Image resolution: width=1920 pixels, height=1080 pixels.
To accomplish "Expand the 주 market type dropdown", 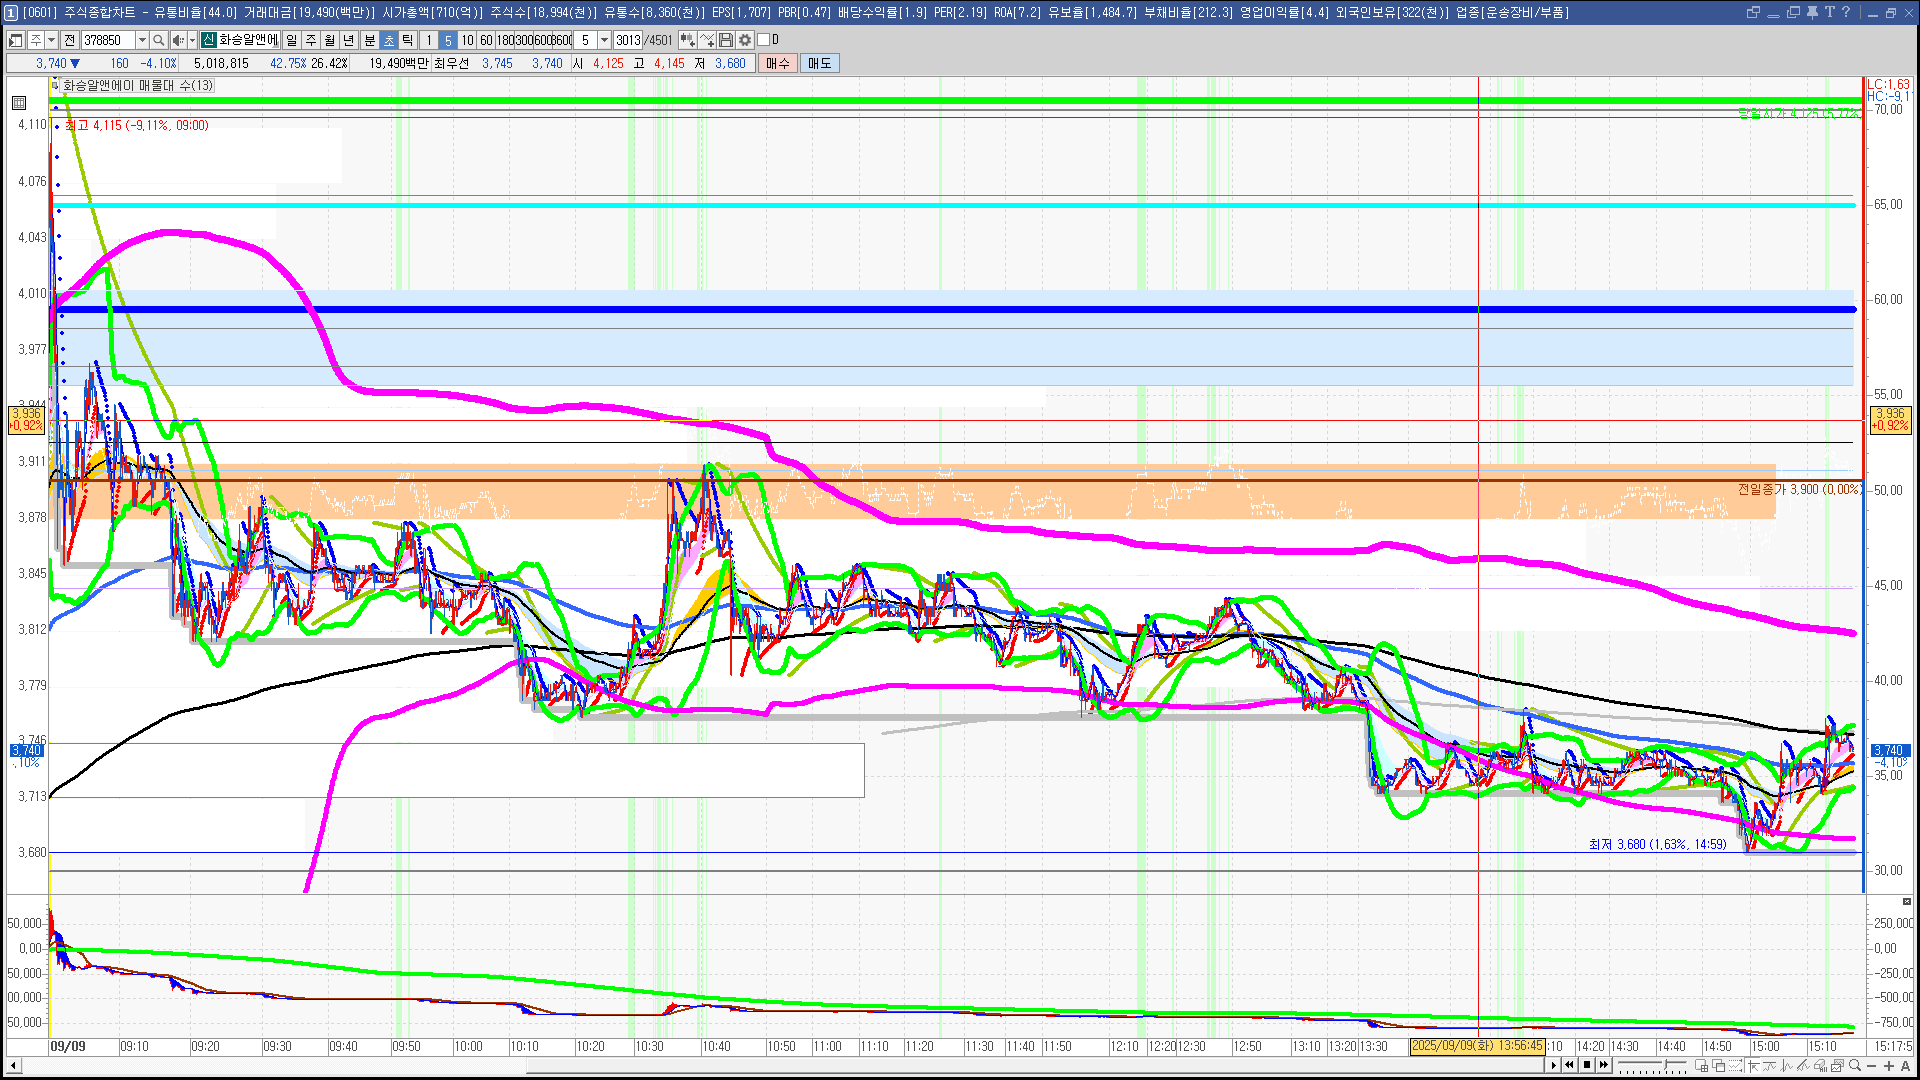I will coord(51,40).
